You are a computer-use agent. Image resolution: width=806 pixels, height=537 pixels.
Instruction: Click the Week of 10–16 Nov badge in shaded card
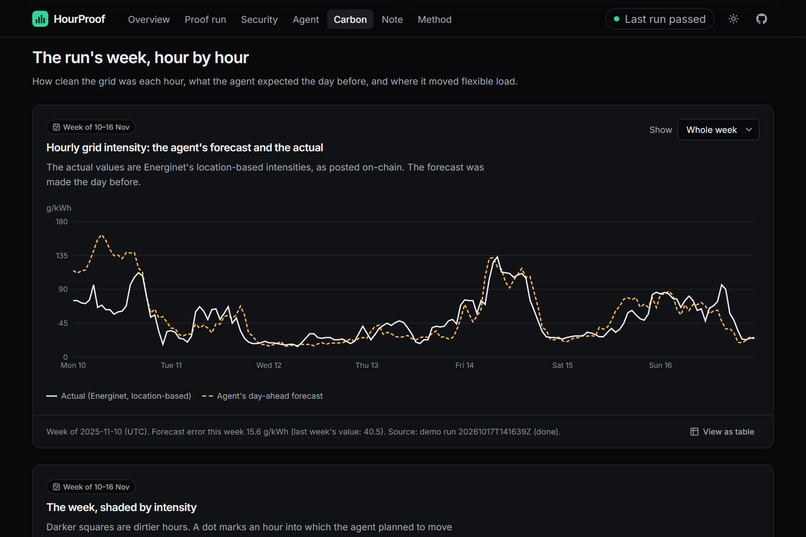(91, 487)
